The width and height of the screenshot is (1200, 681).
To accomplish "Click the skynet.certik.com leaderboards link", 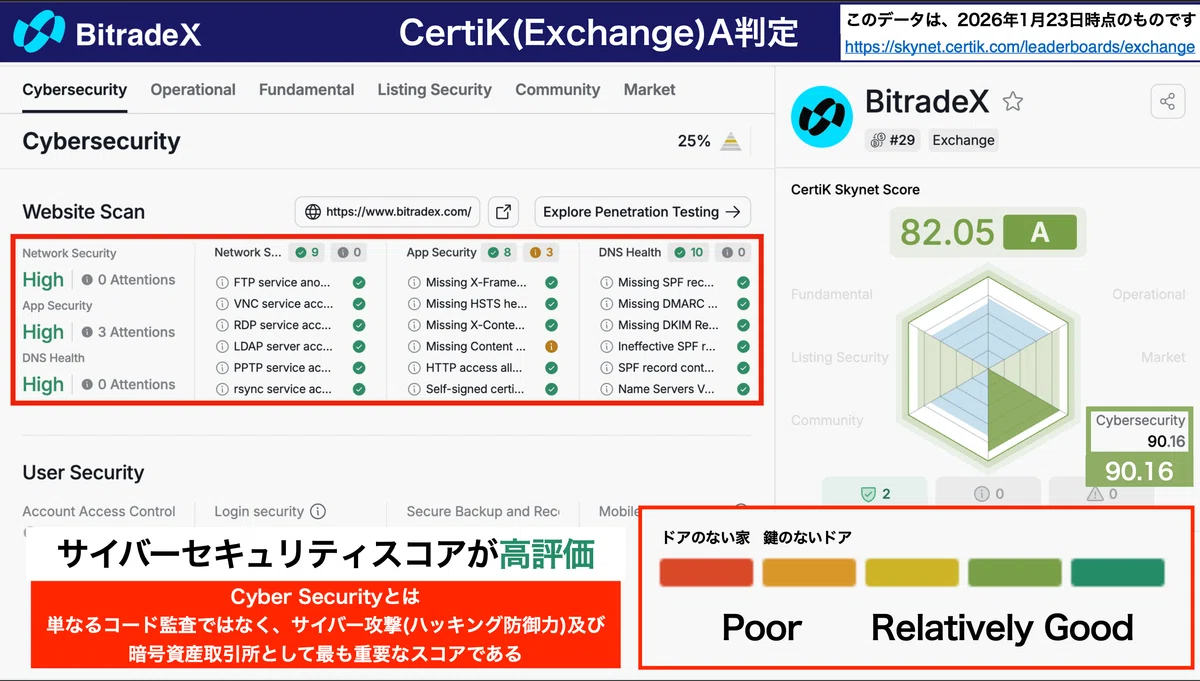I will tap(1019, 46).
